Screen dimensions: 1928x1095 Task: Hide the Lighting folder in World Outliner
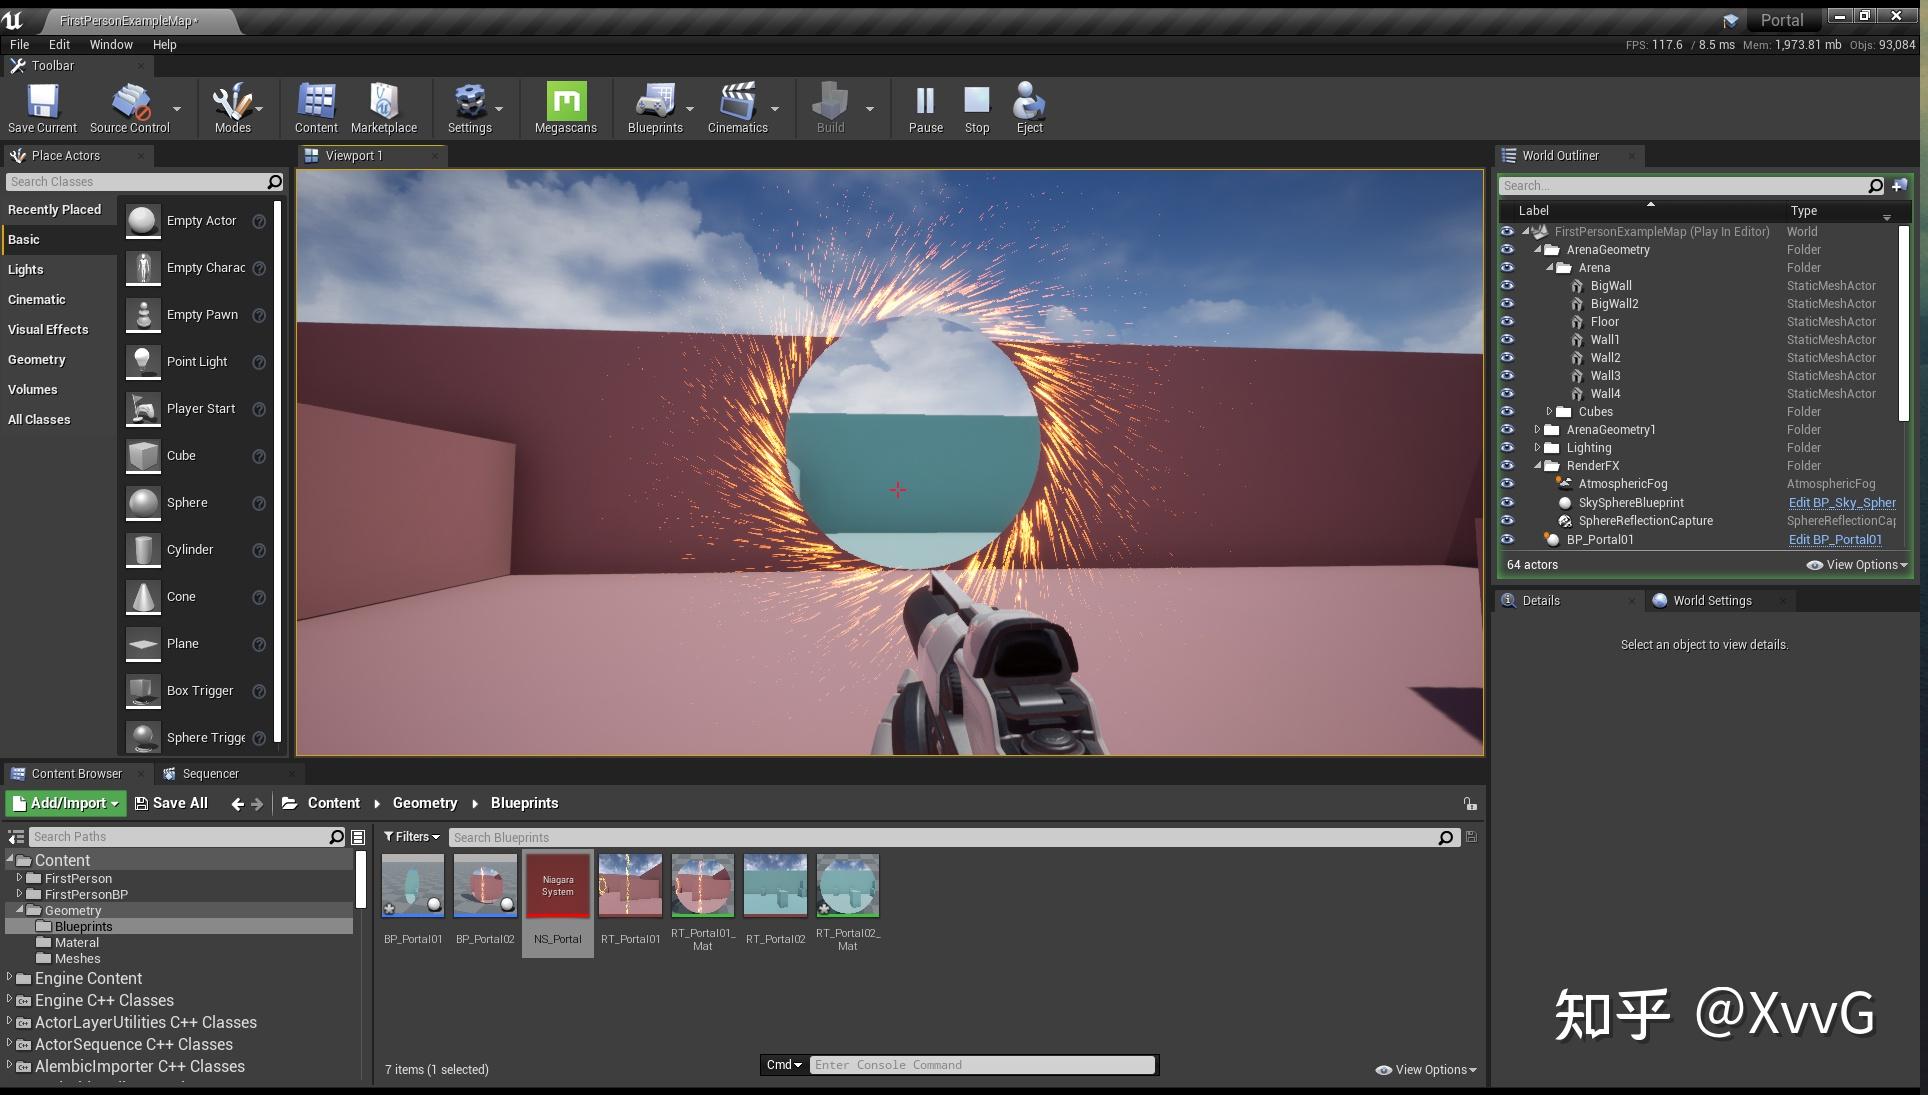pyautogui.click(x=1507, y=447)
